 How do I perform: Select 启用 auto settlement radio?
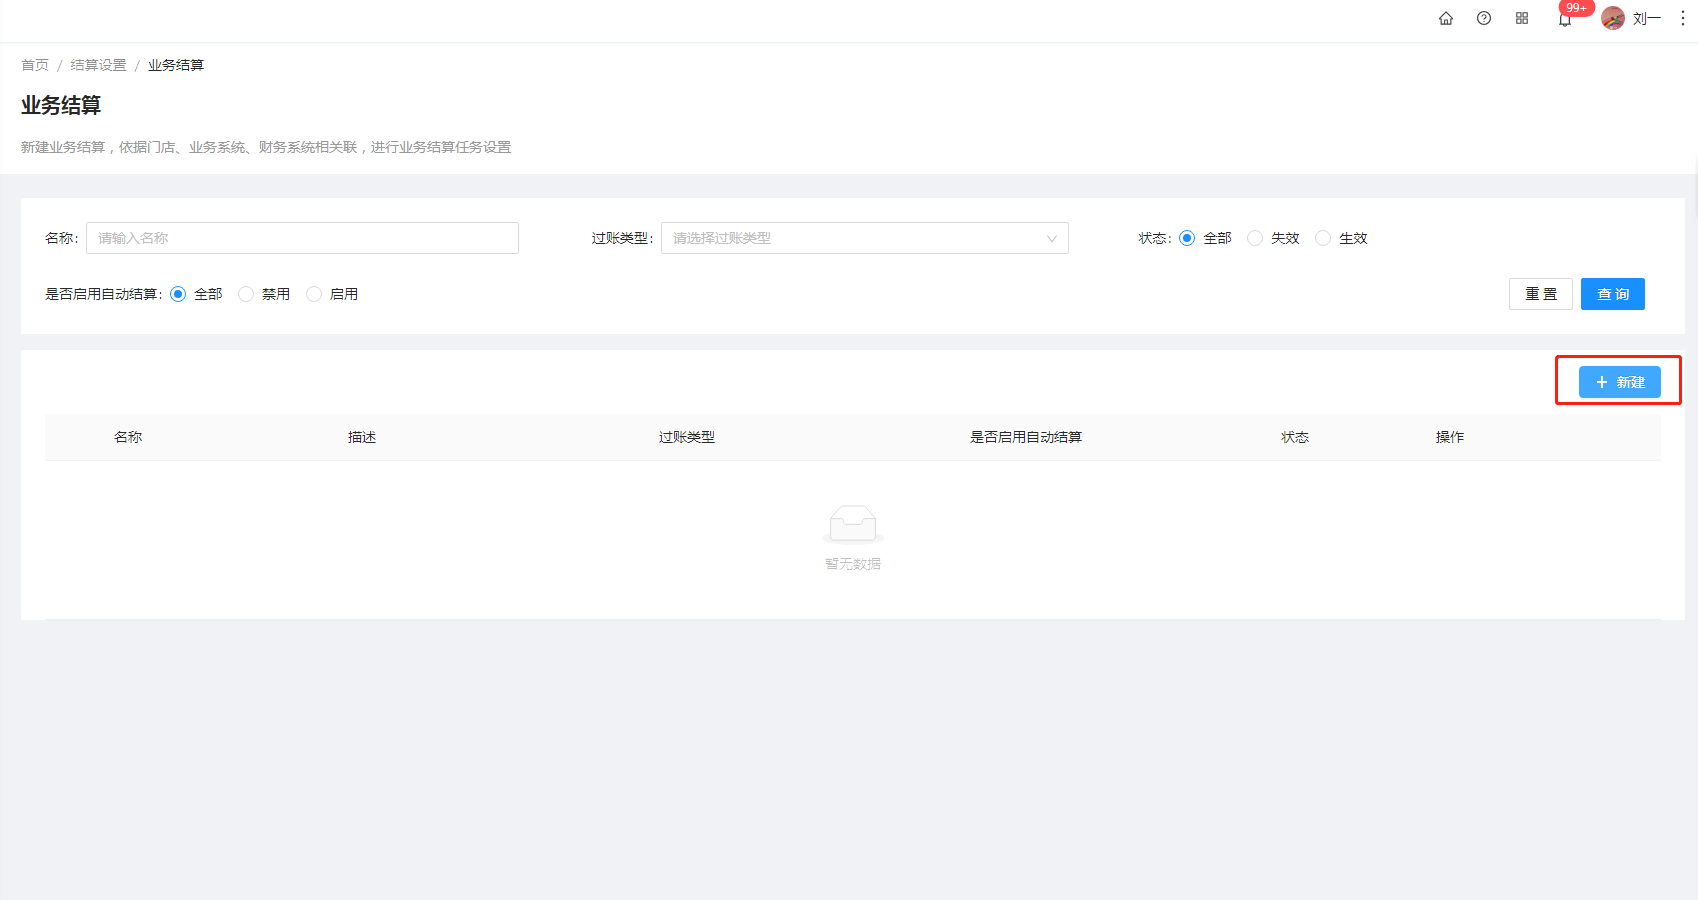click(314, 294)
